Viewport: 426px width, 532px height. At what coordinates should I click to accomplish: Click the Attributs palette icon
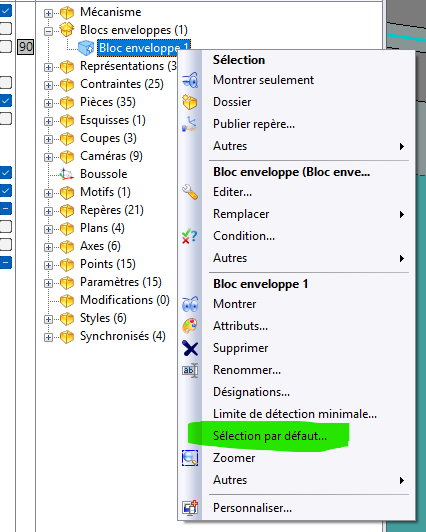click(x=190, y=326)
